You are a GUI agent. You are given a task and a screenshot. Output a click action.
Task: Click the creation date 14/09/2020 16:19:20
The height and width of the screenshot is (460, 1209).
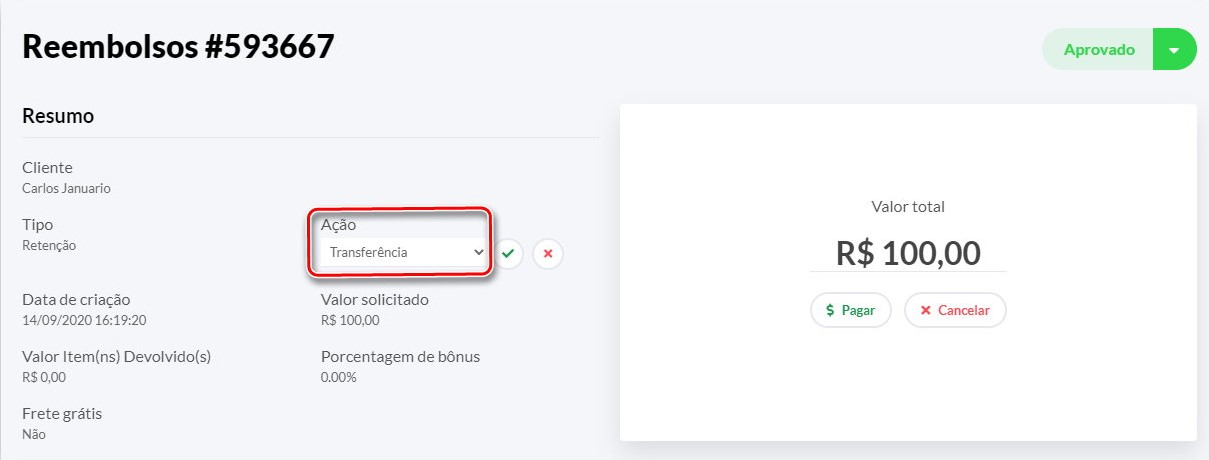[85, 320]
